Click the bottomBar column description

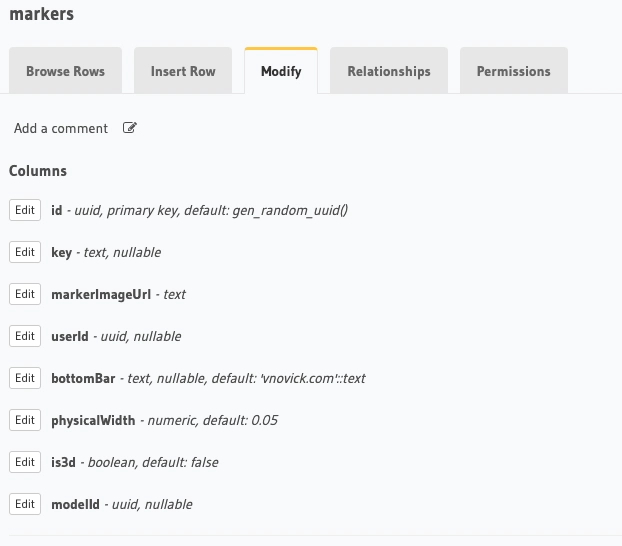pos(245,378)
